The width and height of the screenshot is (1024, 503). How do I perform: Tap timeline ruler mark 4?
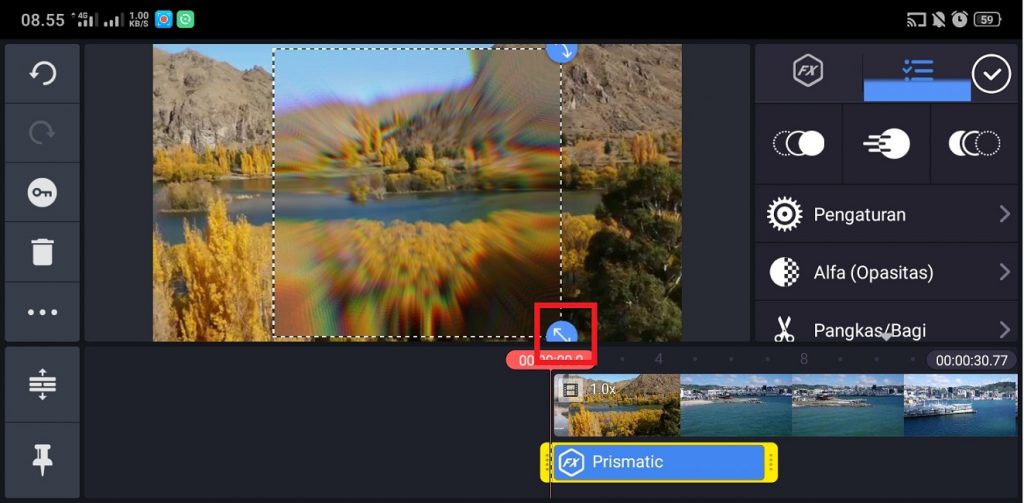[658, 359]
